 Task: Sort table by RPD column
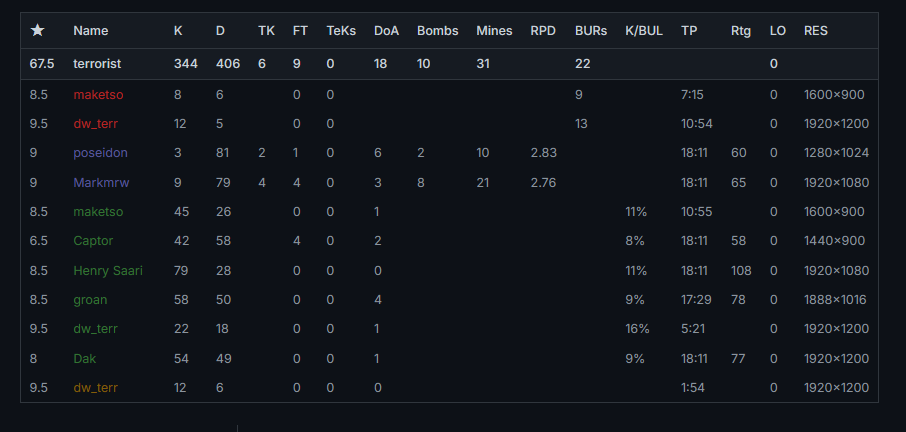[543, 31]
